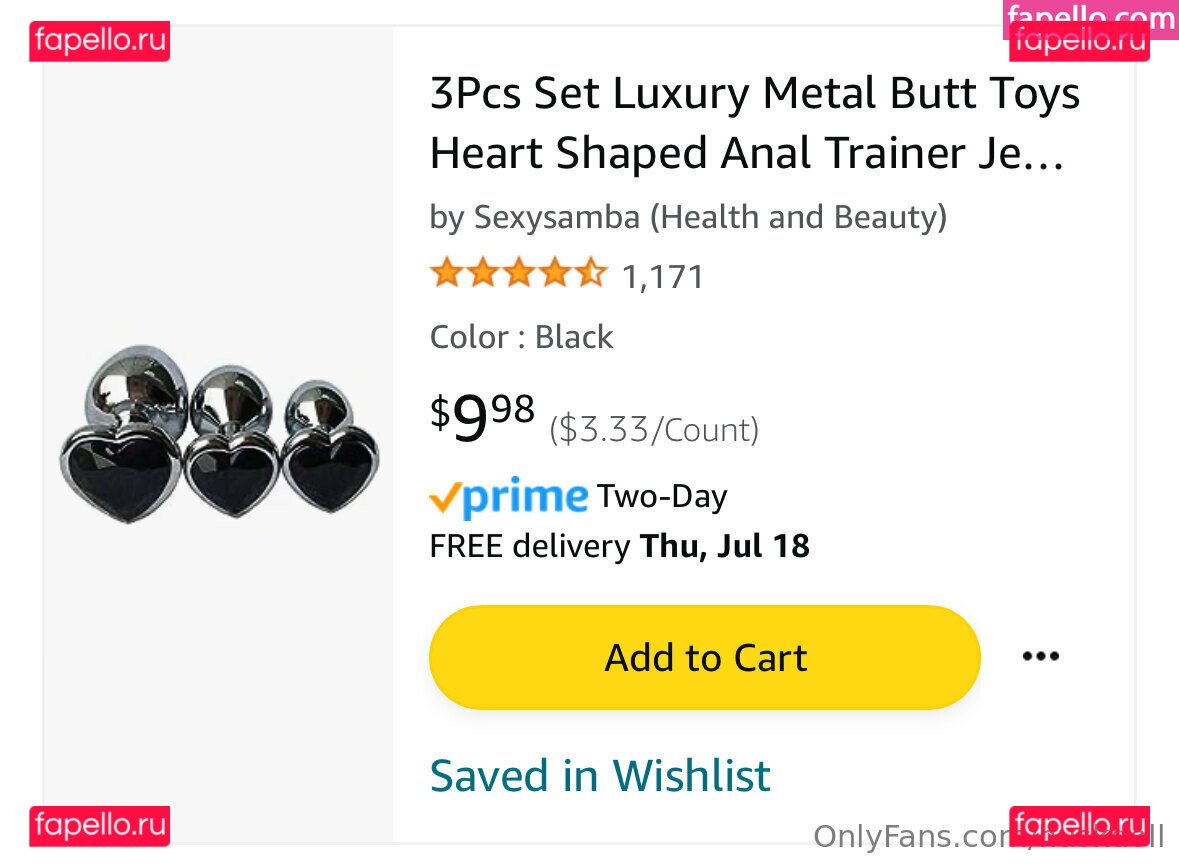The image size is (1179, 868).
Task: Click the fapello.ru badge in bottom-right corner
Action: click(x=1080, y=824)
